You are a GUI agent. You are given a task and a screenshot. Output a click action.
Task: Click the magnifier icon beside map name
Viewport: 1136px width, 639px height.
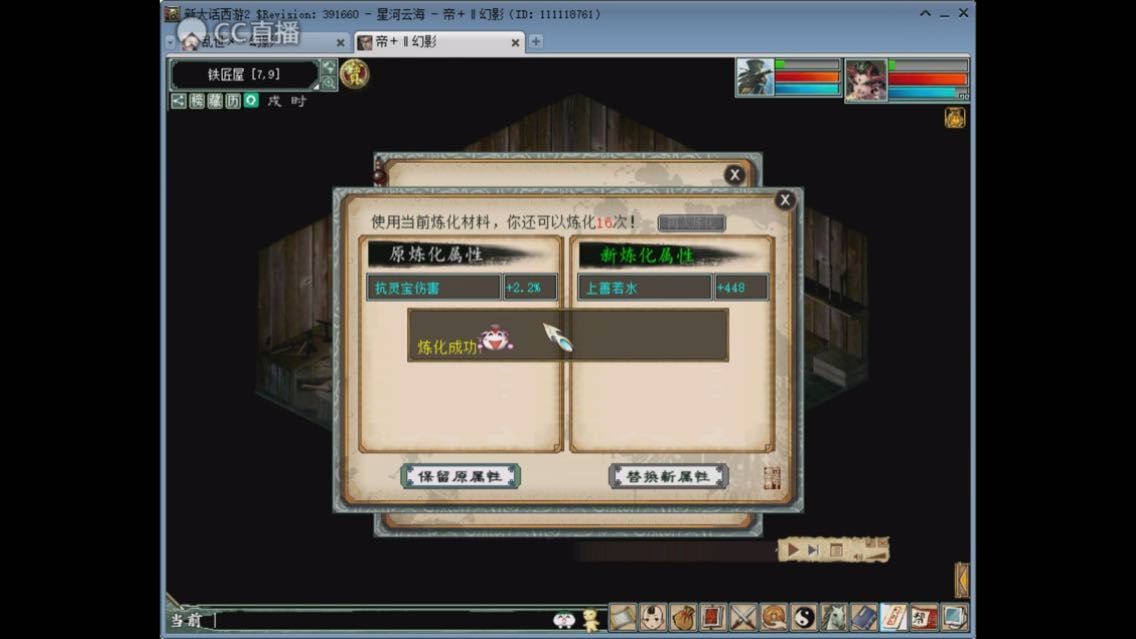click(x=329, y=83)
